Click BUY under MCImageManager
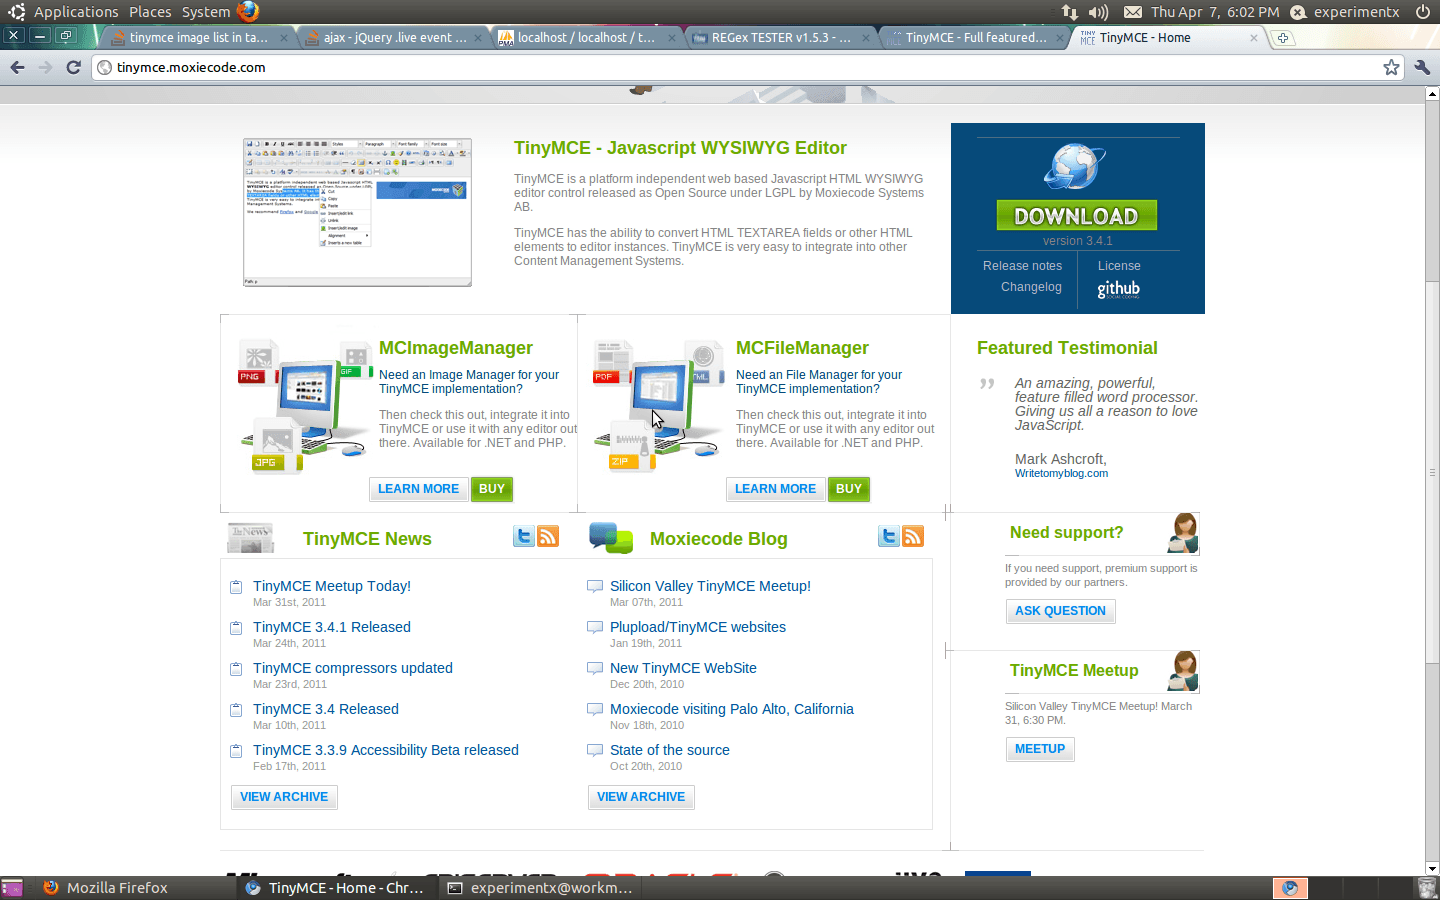 [492, 489]
